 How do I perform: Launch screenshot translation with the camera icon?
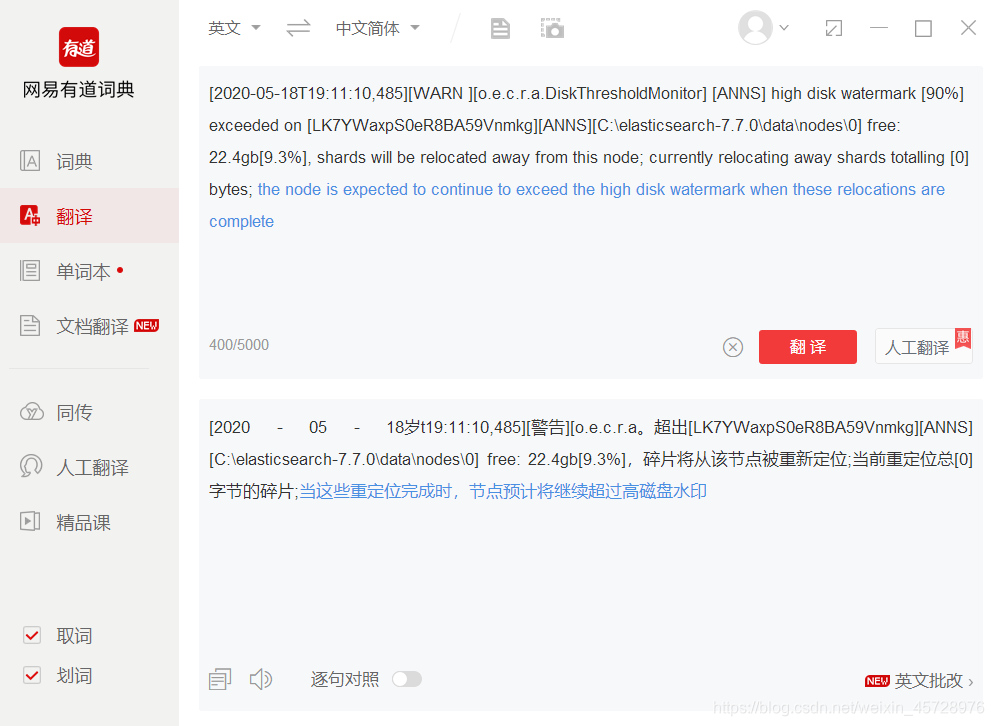552,28
